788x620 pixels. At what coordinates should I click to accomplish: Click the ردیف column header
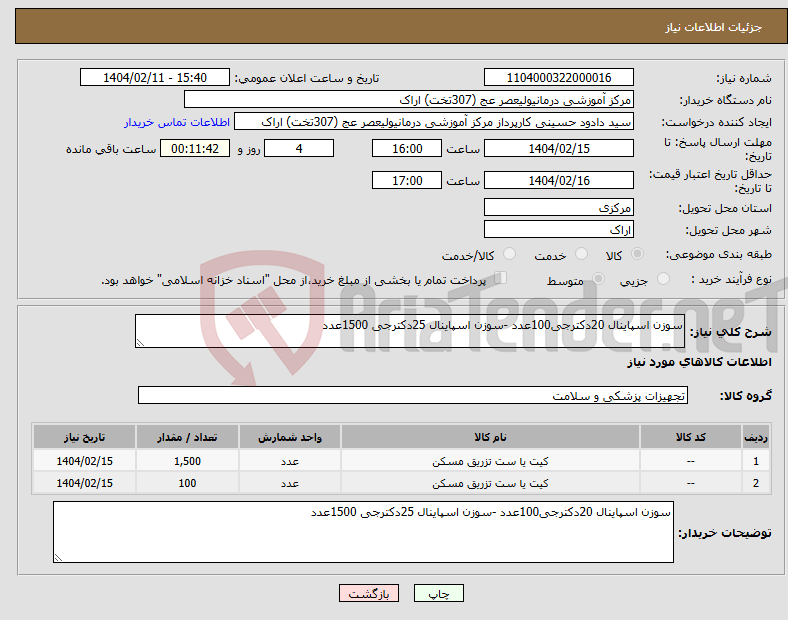tap(755, 437)
